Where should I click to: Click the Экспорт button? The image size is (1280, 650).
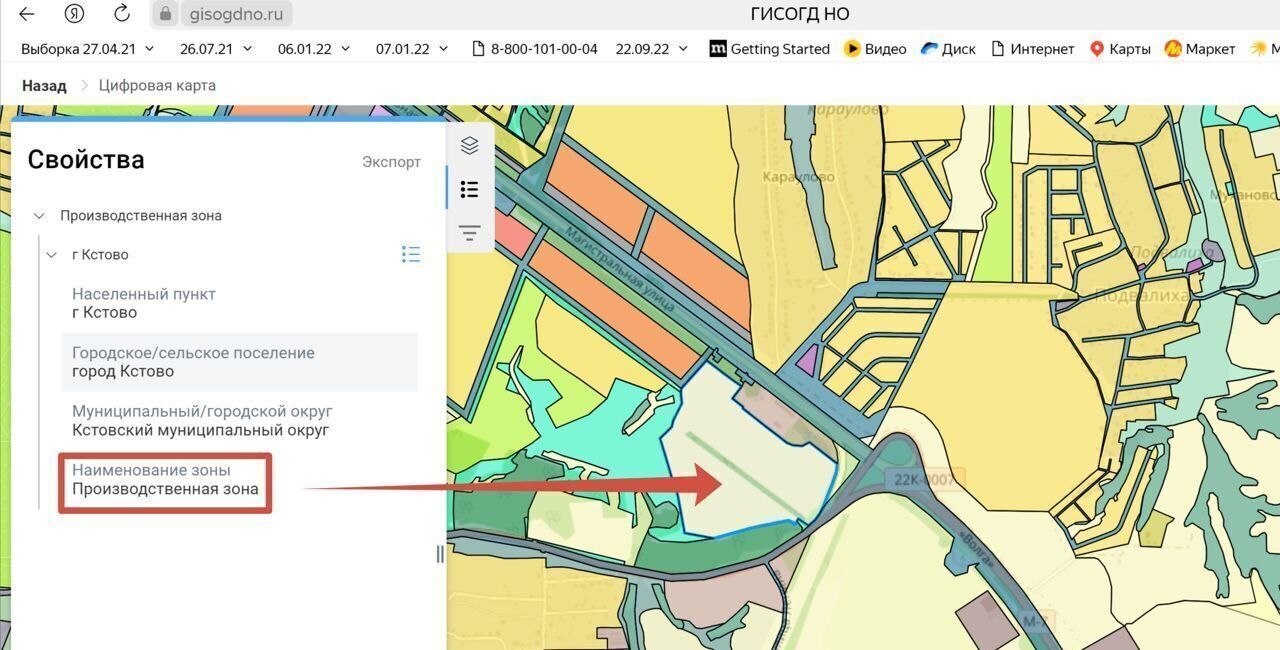tap(391, 162)
